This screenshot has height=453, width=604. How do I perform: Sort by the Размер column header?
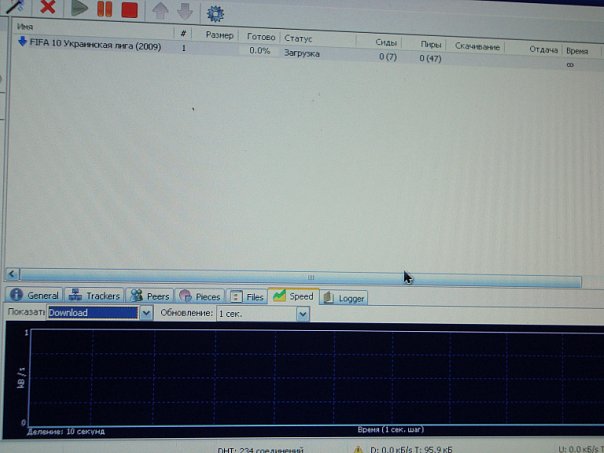point(219,35)
